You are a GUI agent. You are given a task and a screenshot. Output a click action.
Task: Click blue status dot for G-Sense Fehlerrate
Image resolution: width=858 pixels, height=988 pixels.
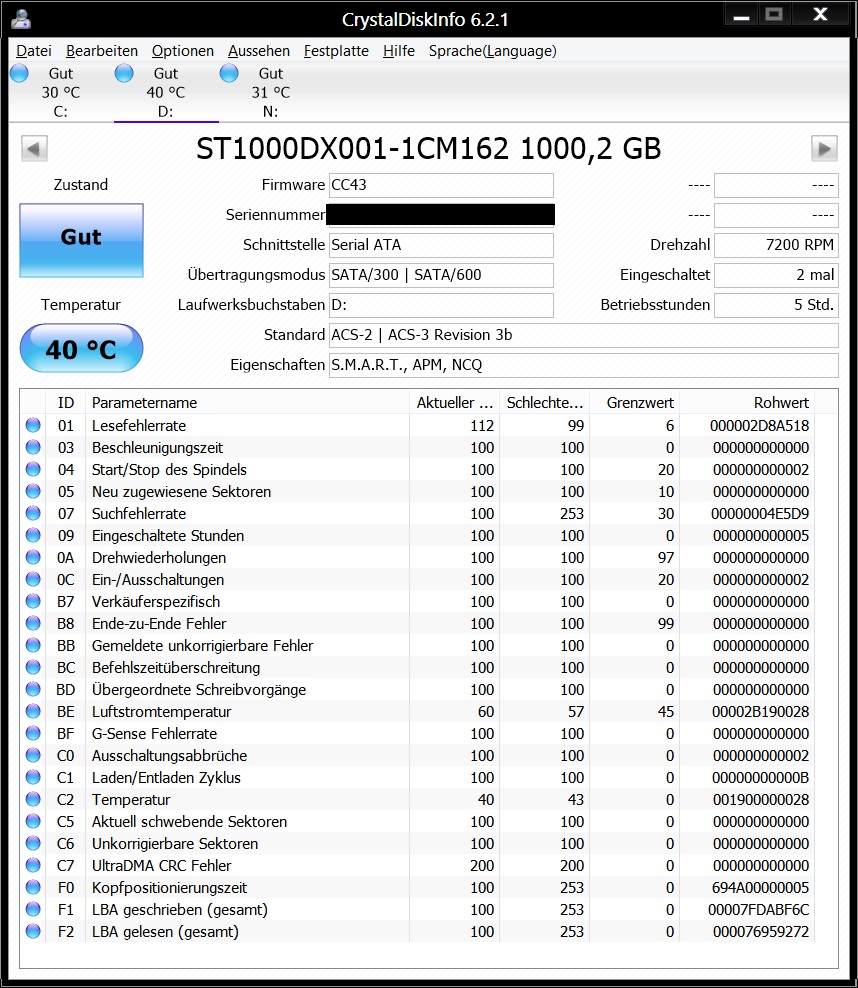(33, 733)
